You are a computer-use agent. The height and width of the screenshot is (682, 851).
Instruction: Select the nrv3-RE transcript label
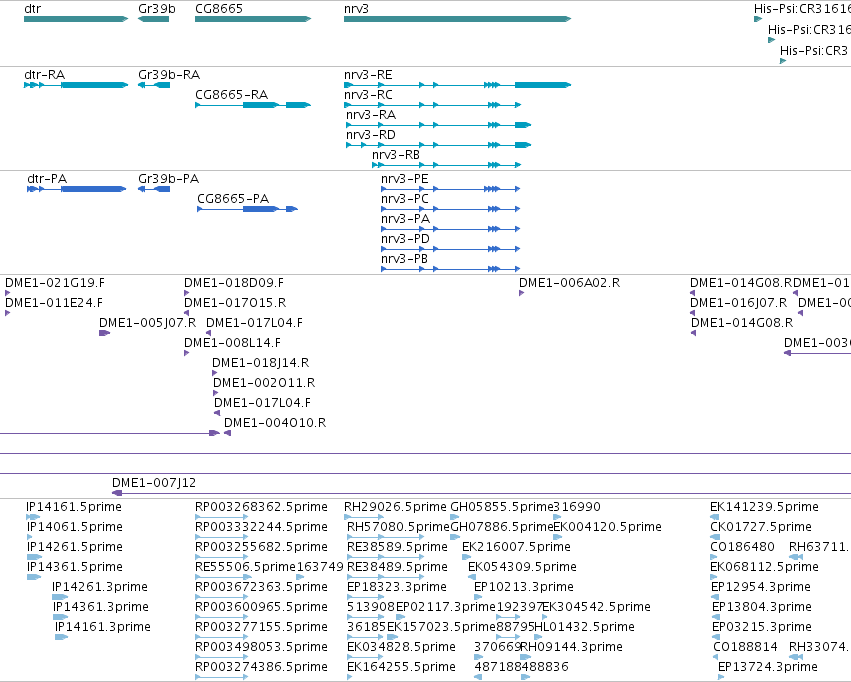point(368,75)
